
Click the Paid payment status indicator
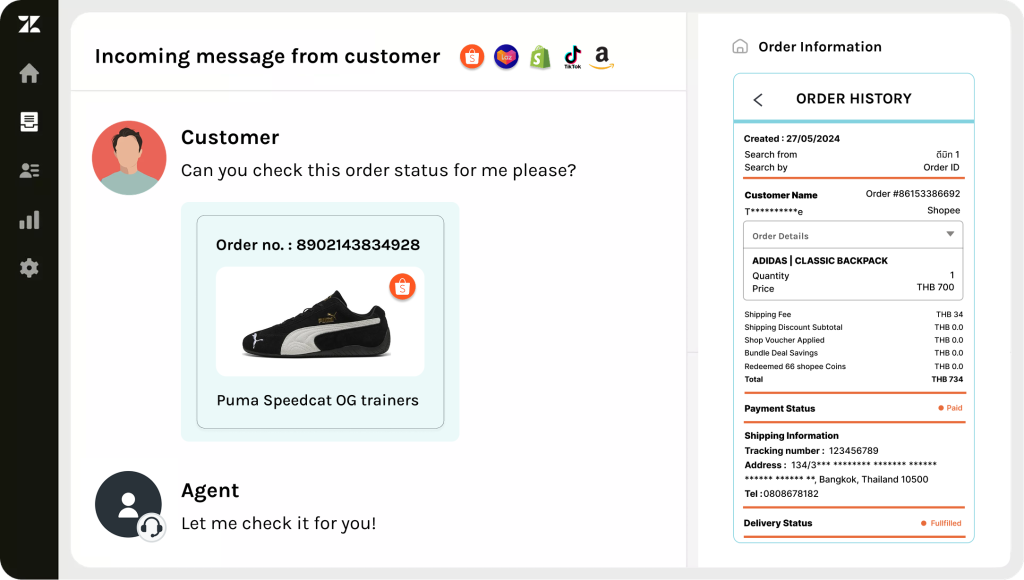[950, 408]
